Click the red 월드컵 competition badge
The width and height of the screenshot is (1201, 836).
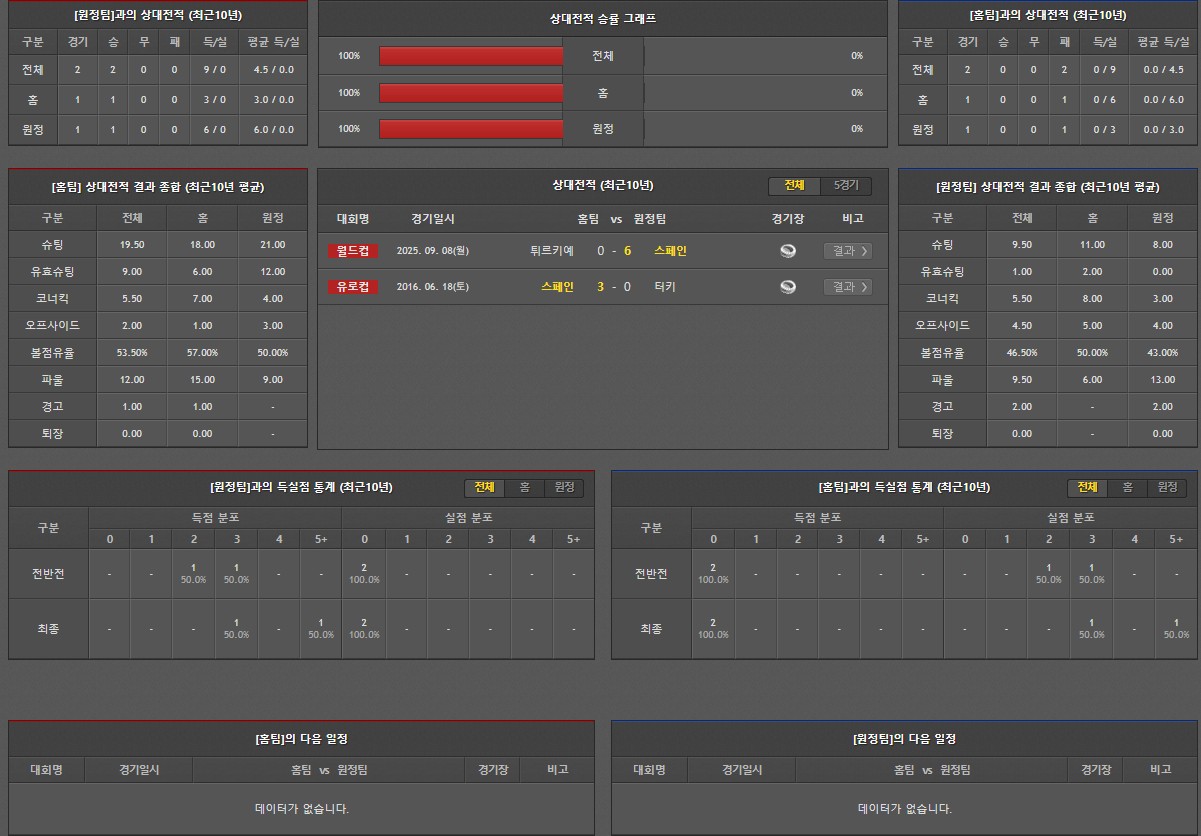click(353, 251)
